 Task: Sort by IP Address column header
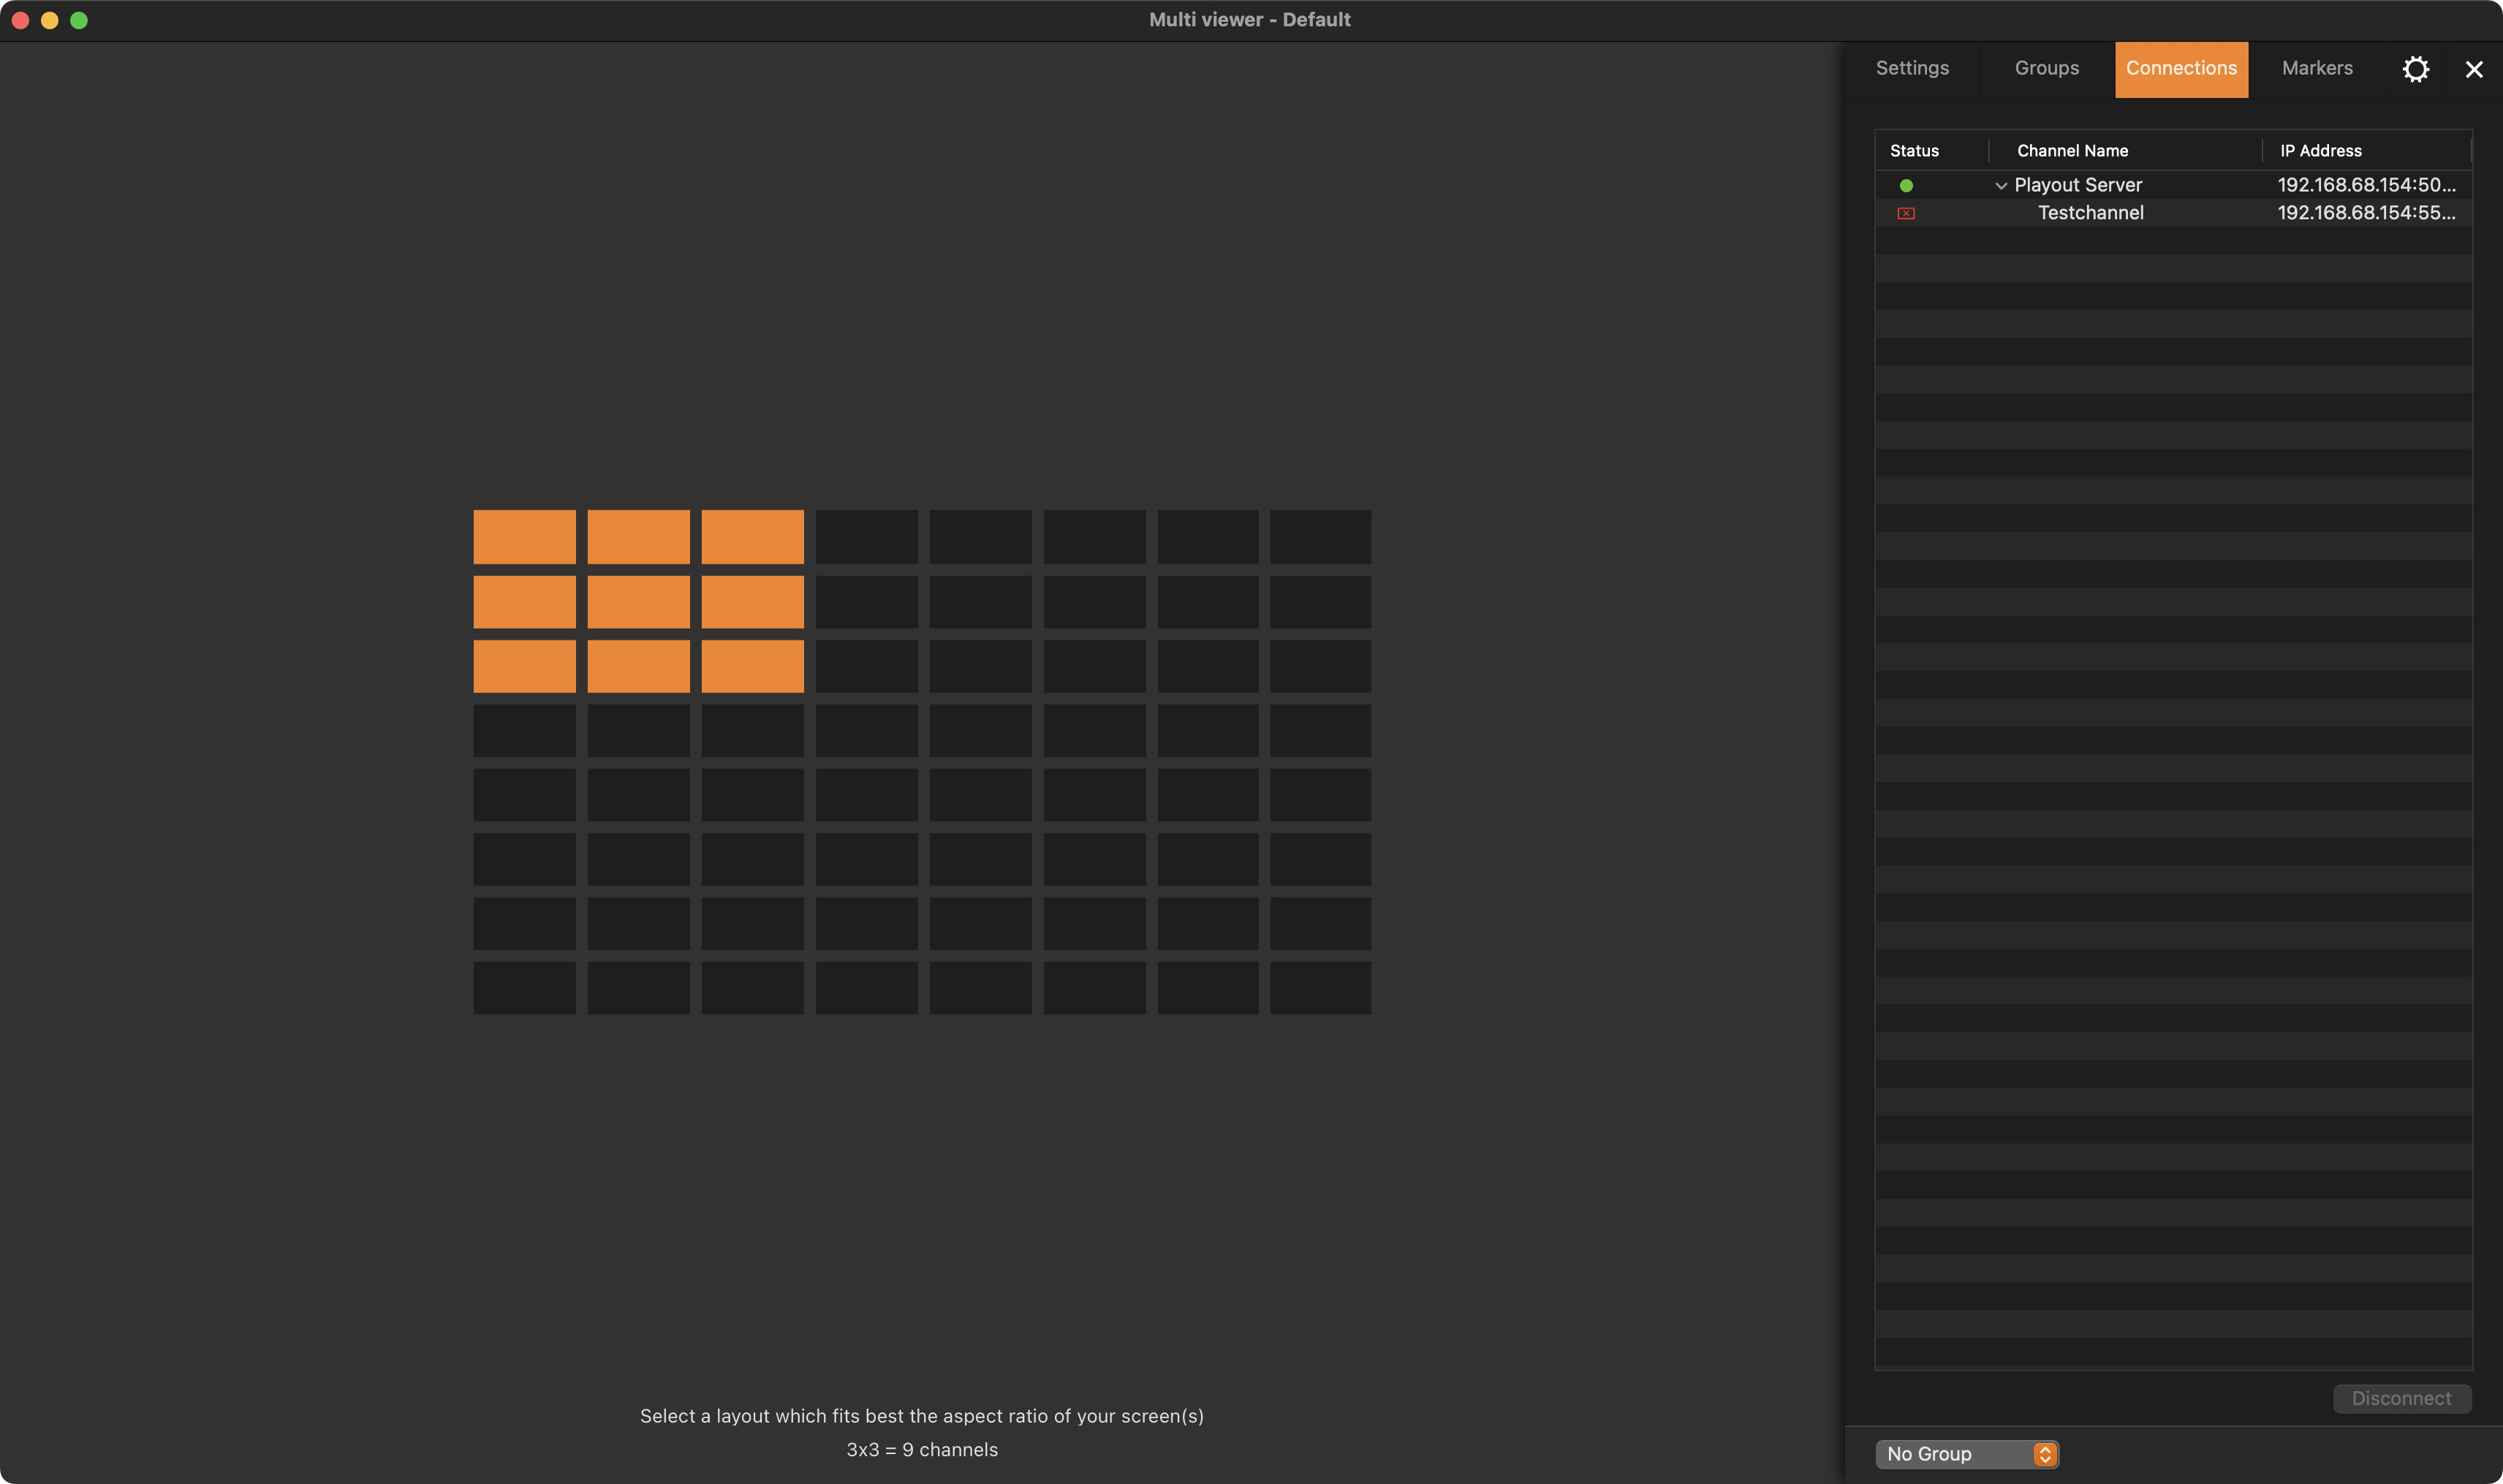(2320, 151)
